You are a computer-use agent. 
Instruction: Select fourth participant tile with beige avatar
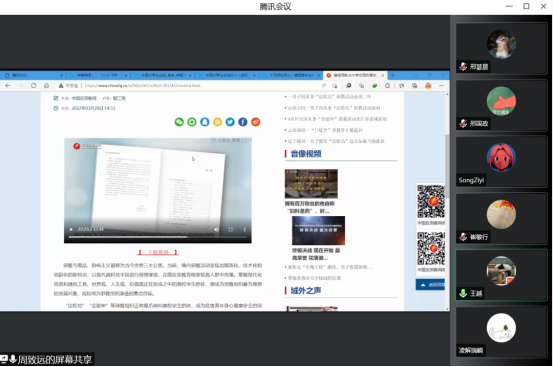[501, 219]
